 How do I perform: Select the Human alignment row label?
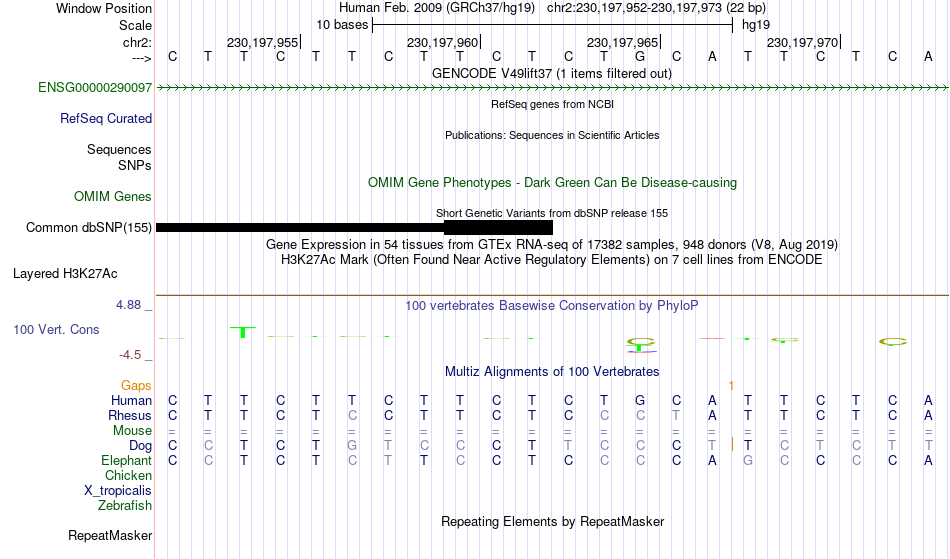click(x=131, y=400)
